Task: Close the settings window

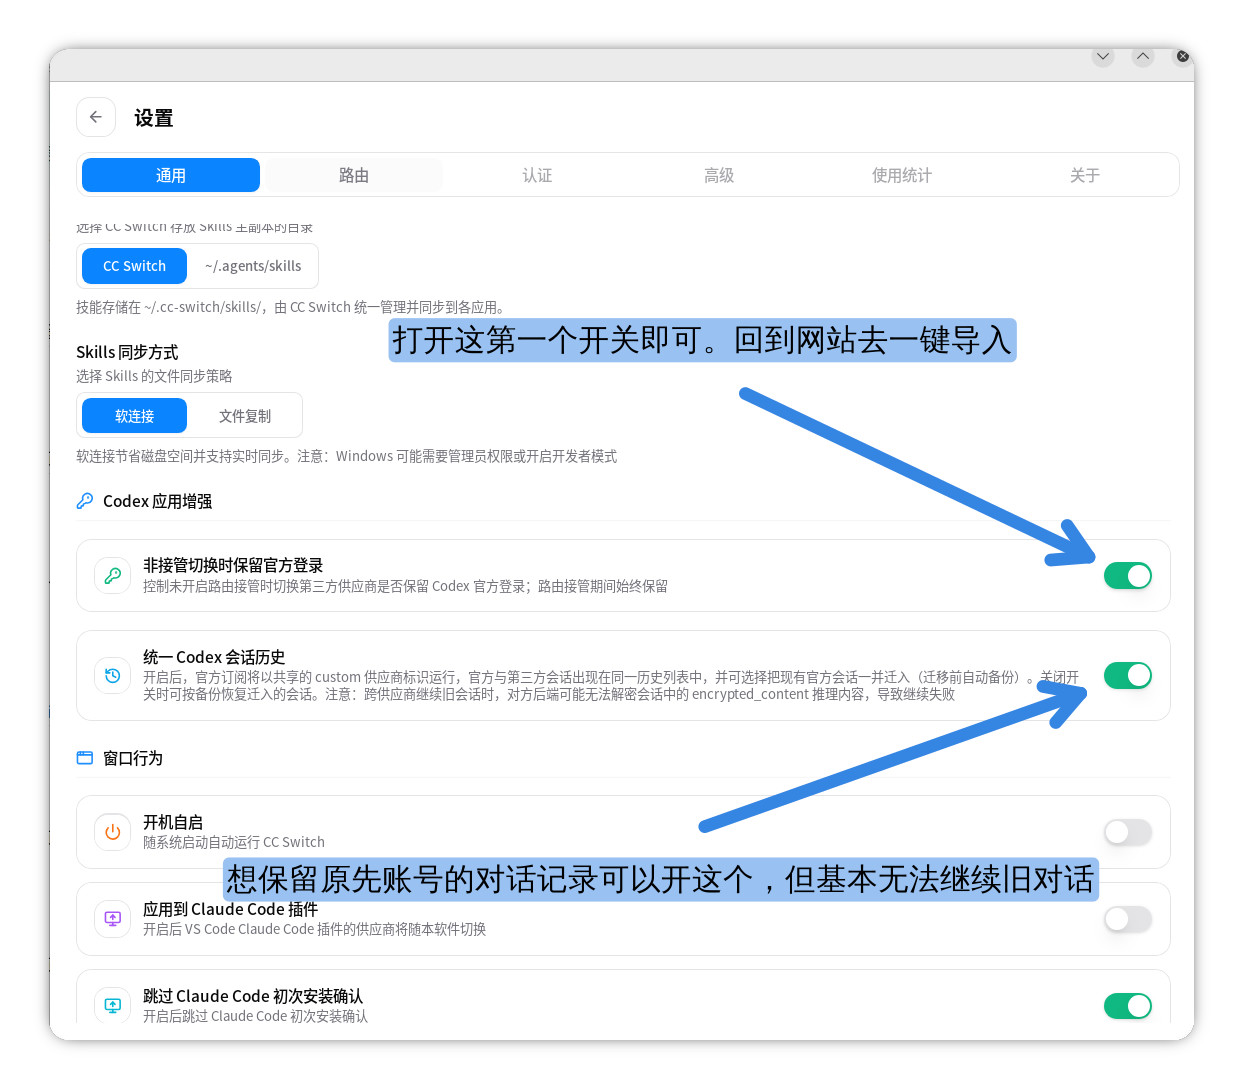Action: [1183, 56]
